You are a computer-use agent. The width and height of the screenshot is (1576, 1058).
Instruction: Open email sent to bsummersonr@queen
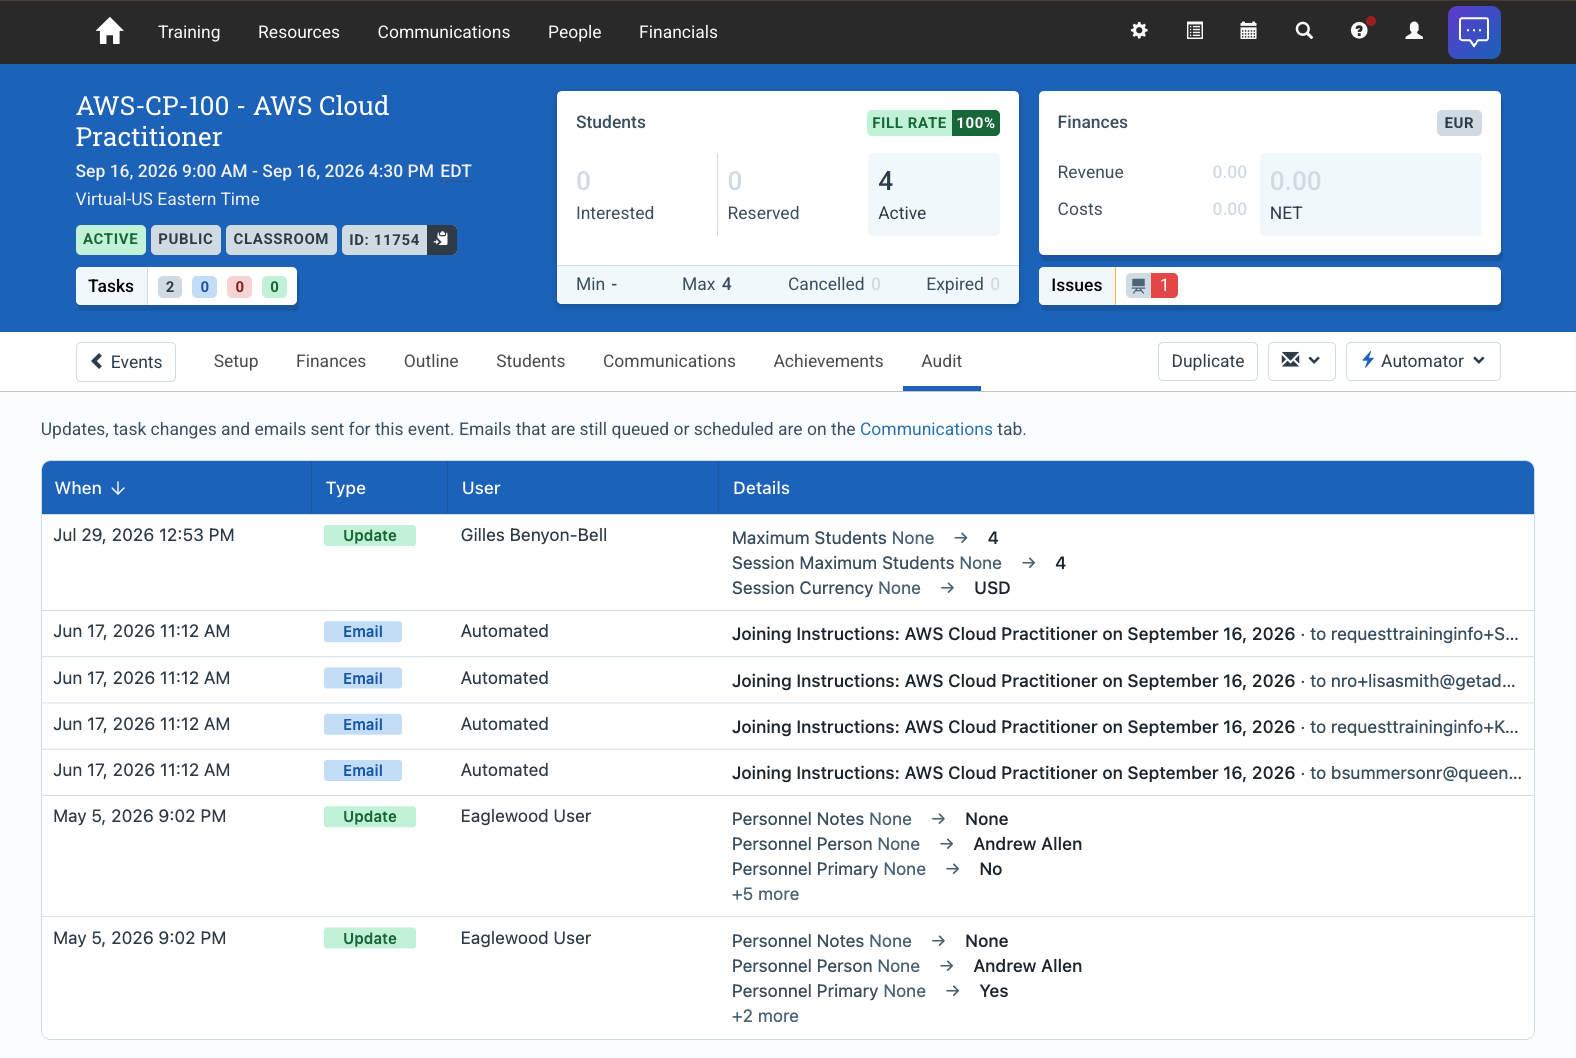click(1127, 773)
